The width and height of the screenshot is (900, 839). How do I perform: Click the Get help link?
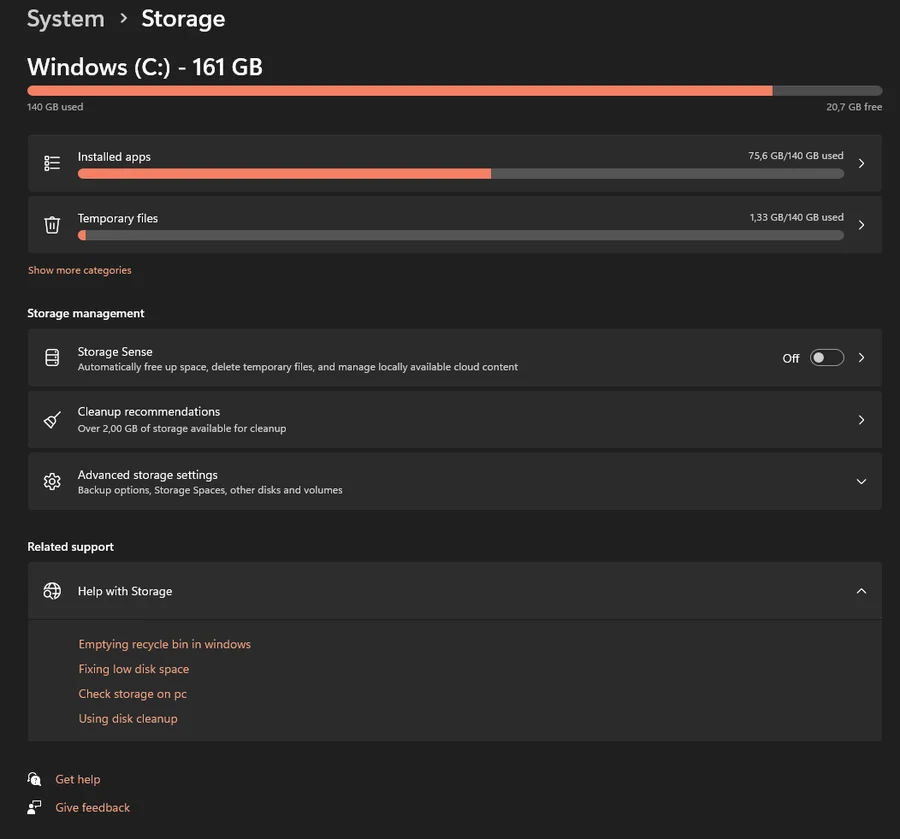pyautogui.click(x=77, y=779)
